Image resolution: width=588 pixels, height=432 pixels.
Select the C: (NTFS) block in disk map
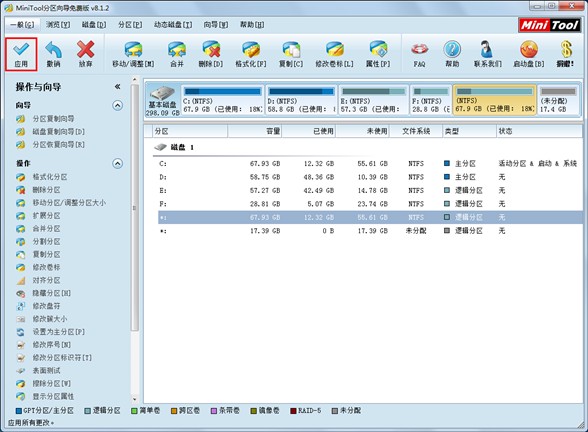(x=223, y=100)
